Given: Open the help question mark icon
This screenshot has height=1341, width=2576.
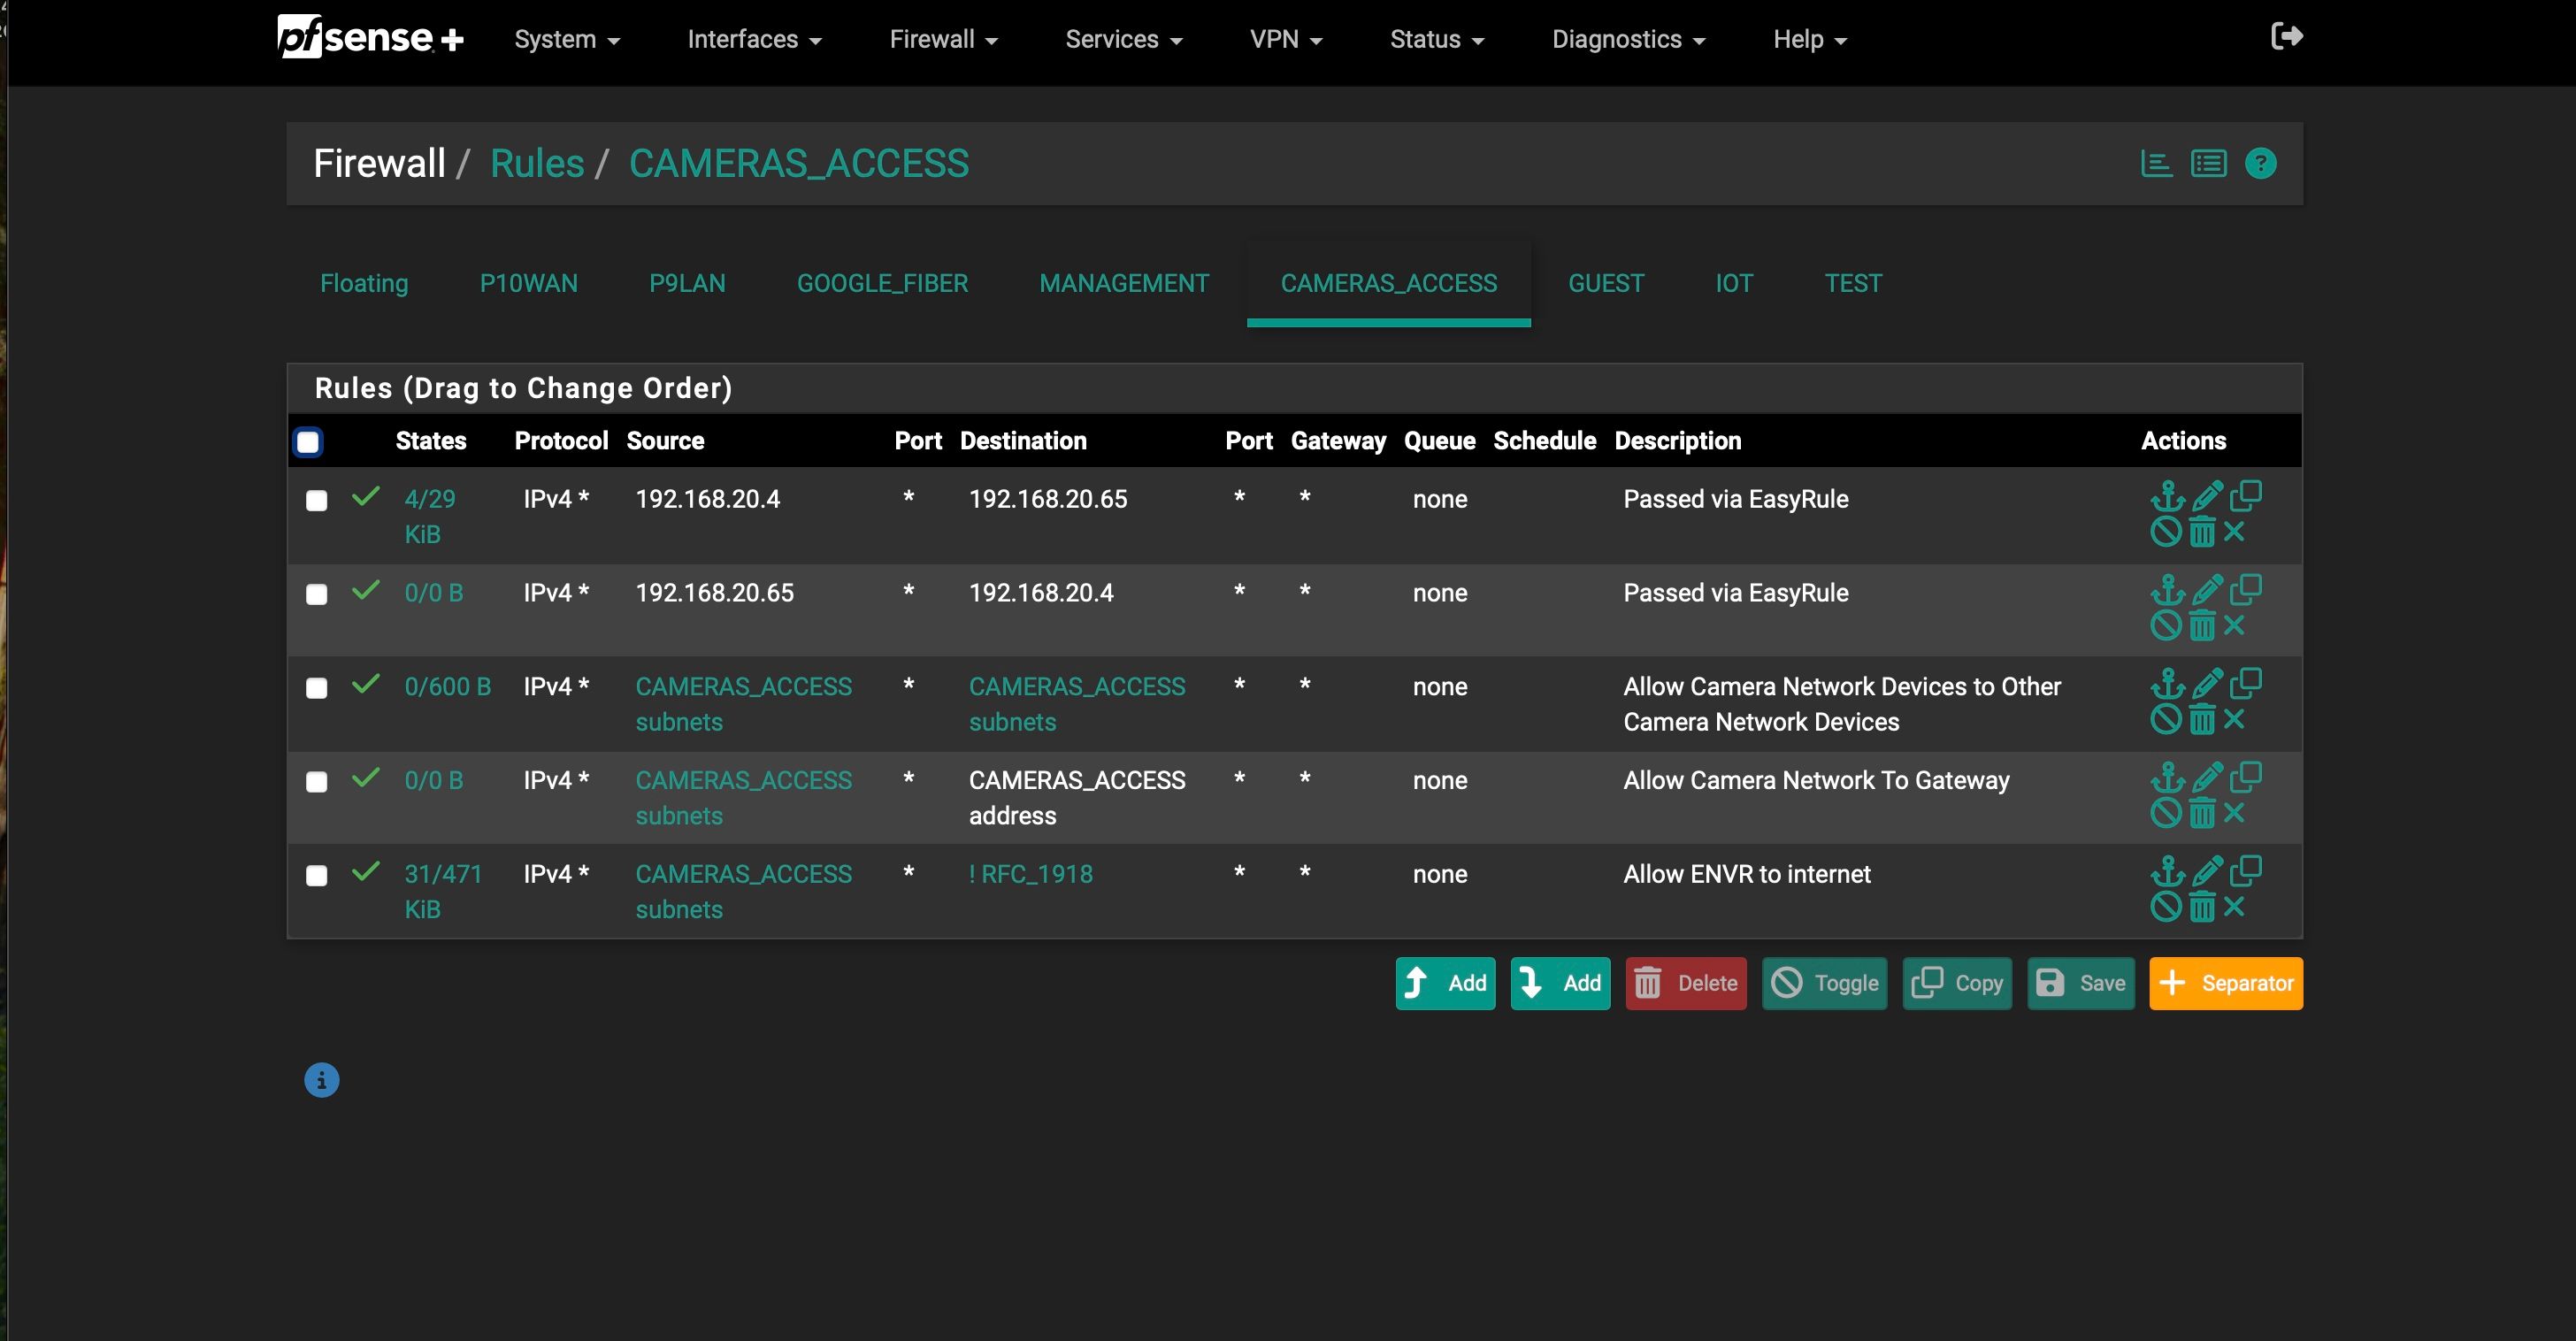Looking at the screenshot, I should coord(2260,163).
